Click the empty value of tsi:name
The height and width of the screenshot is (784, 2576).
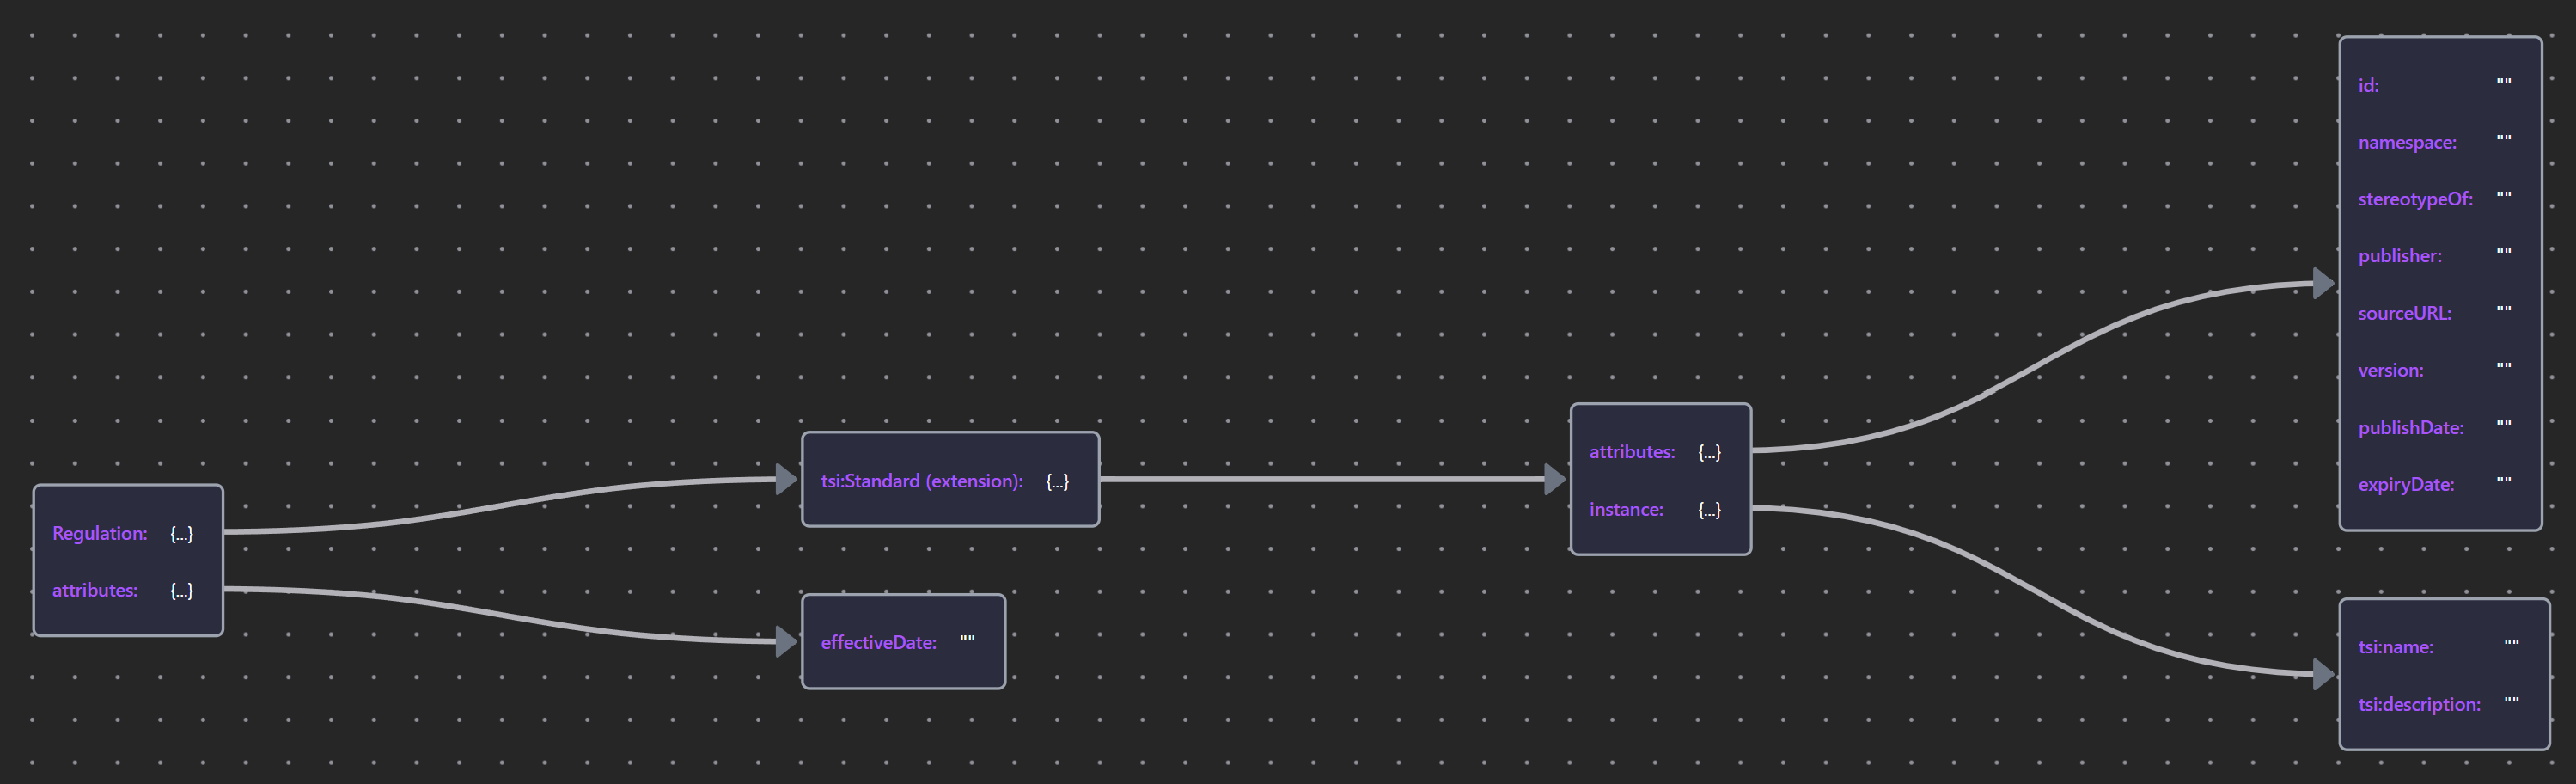click(x=2512, y=643)
